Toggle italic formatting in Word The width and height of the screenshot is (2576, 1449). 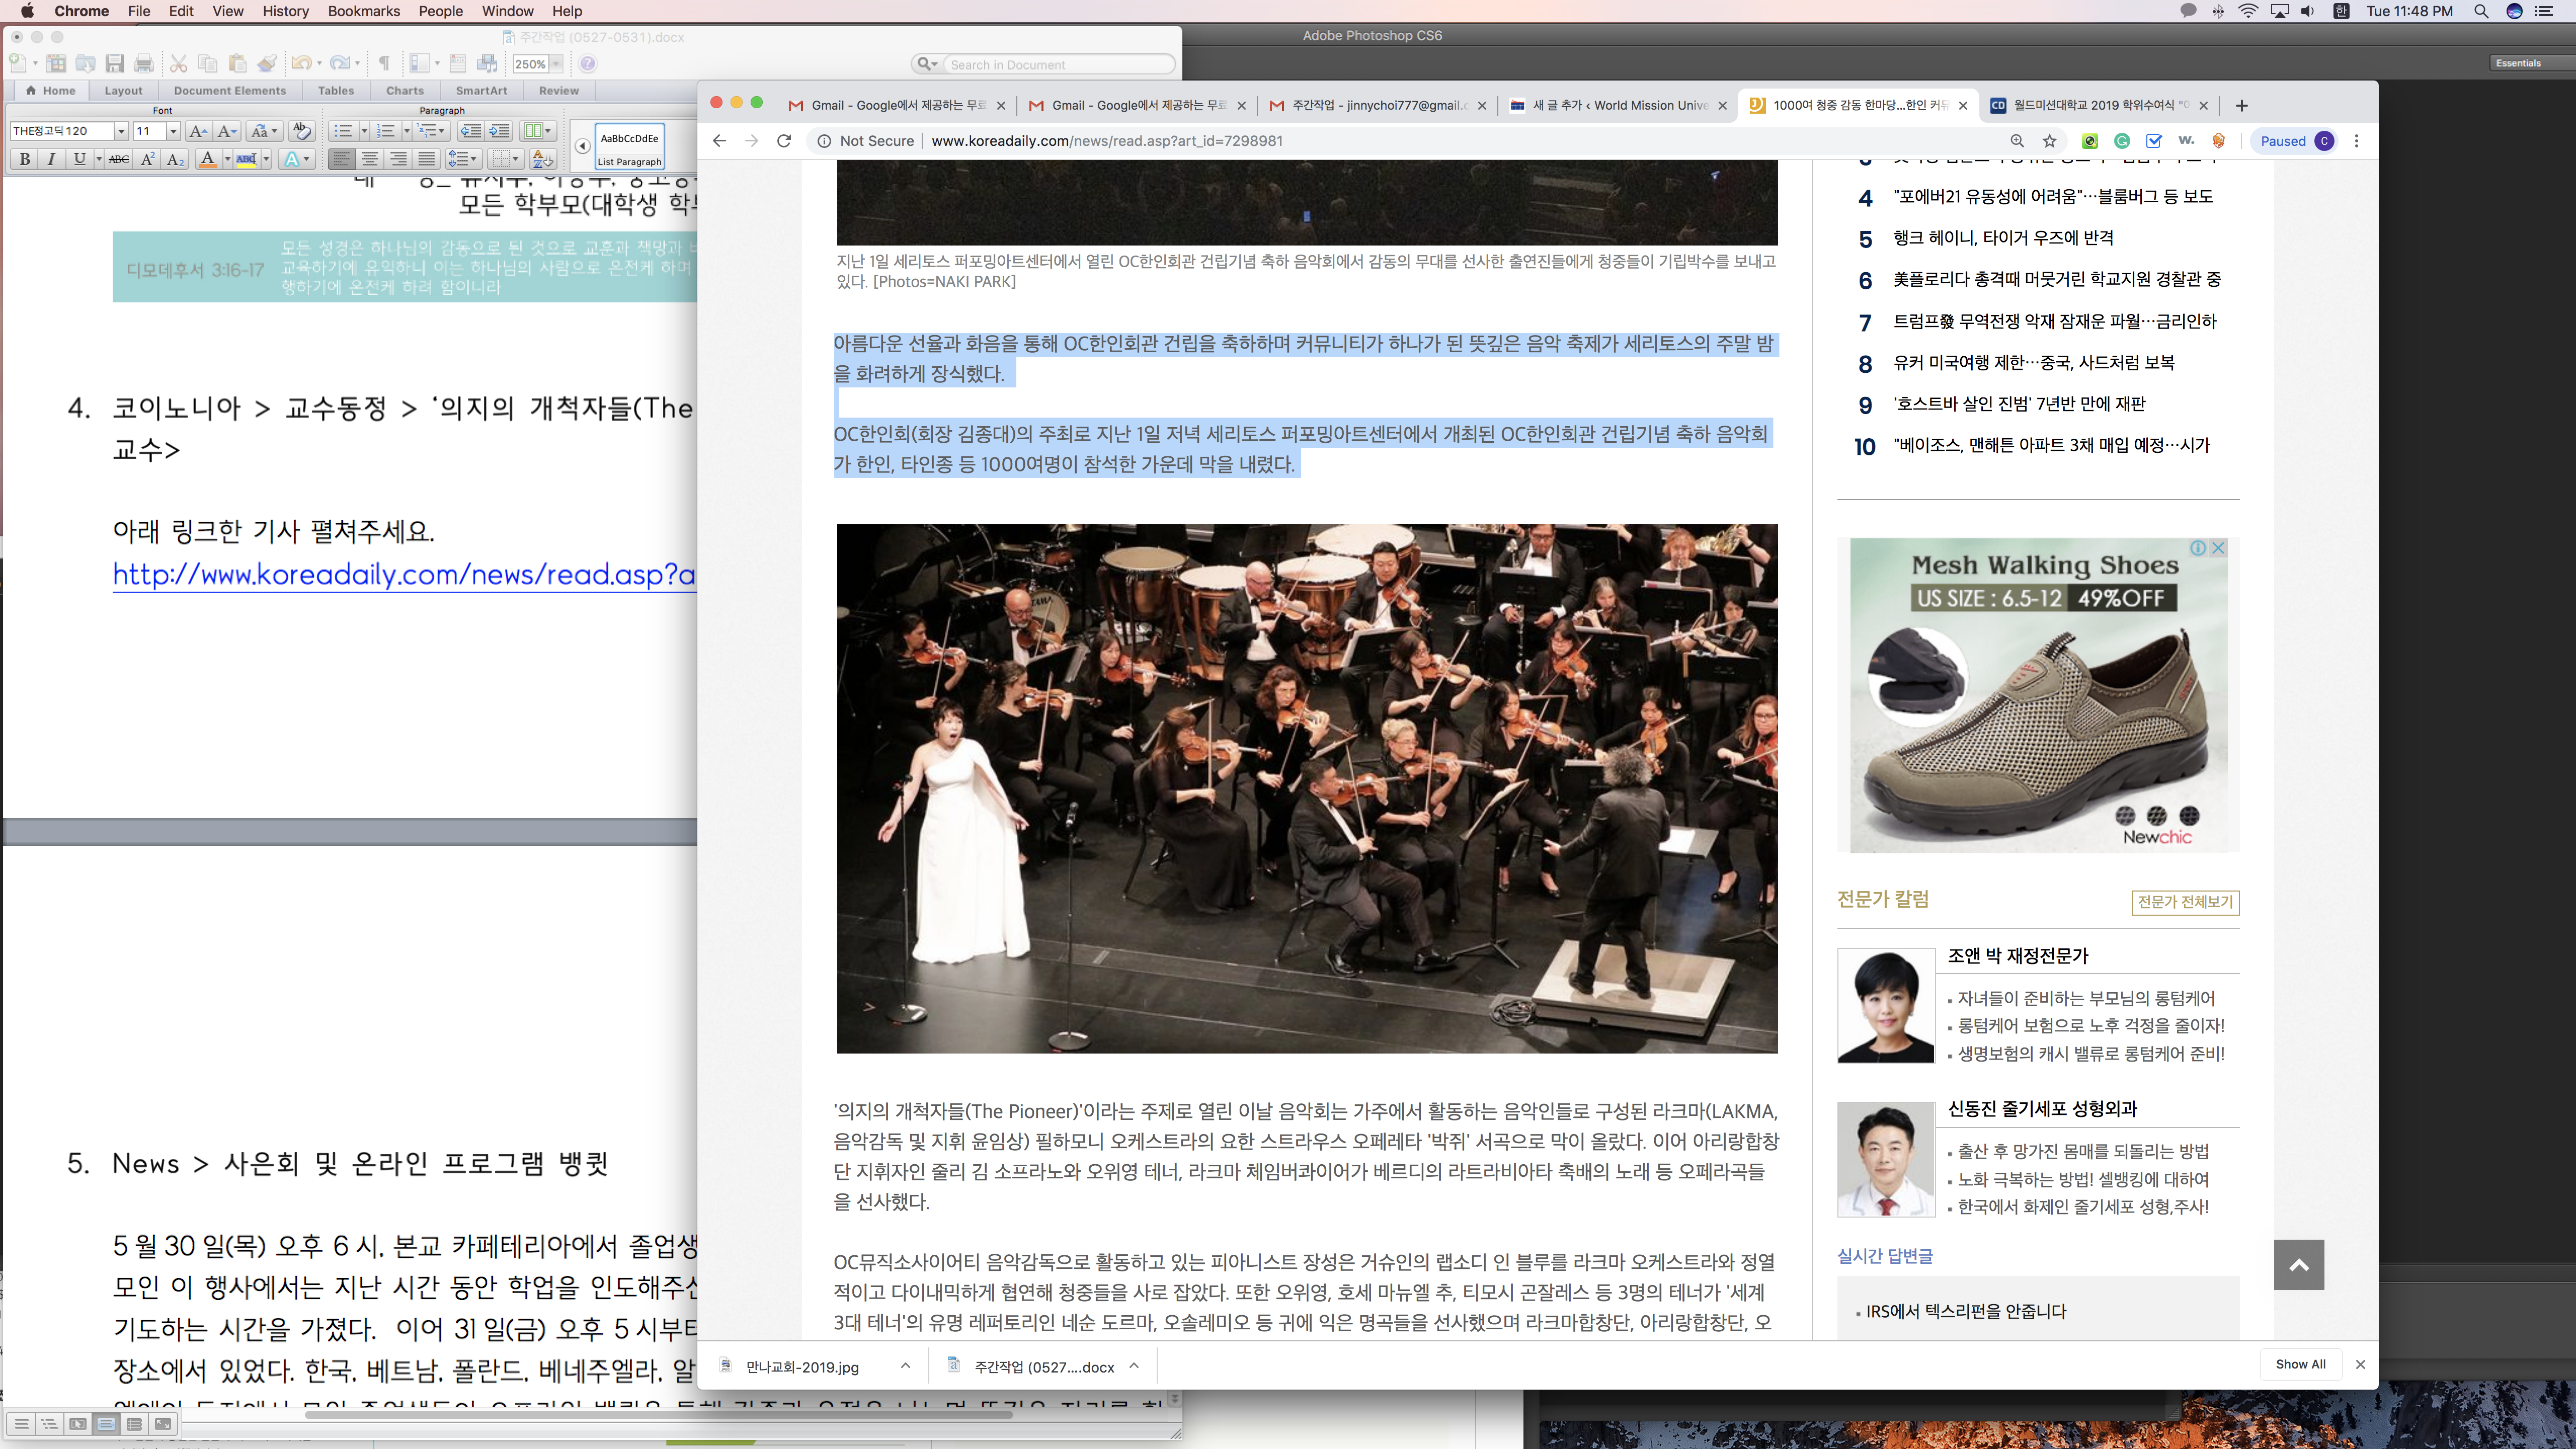[52, 159]
